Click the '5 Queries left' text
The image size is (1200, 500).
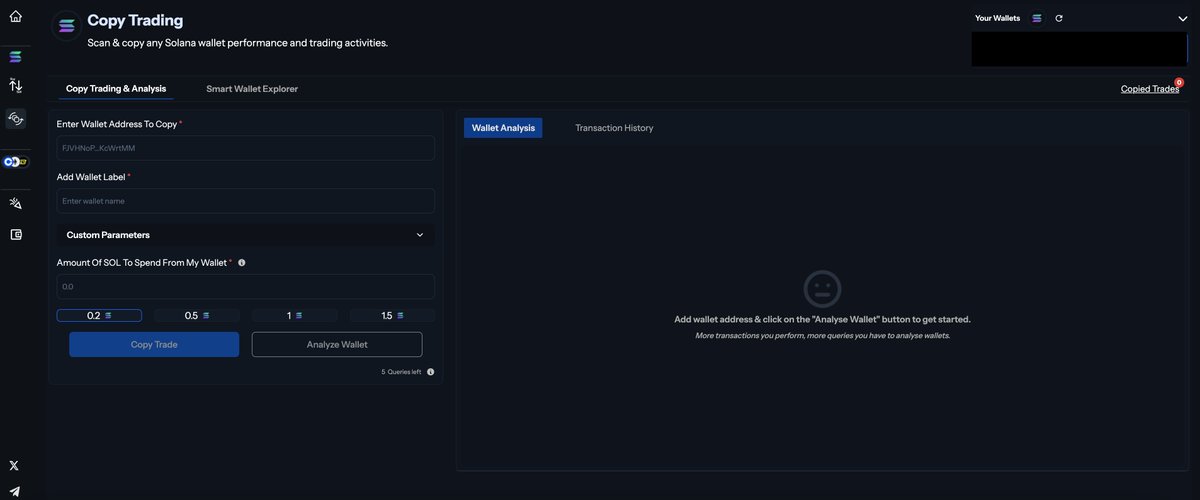click(x=401, y=372)
